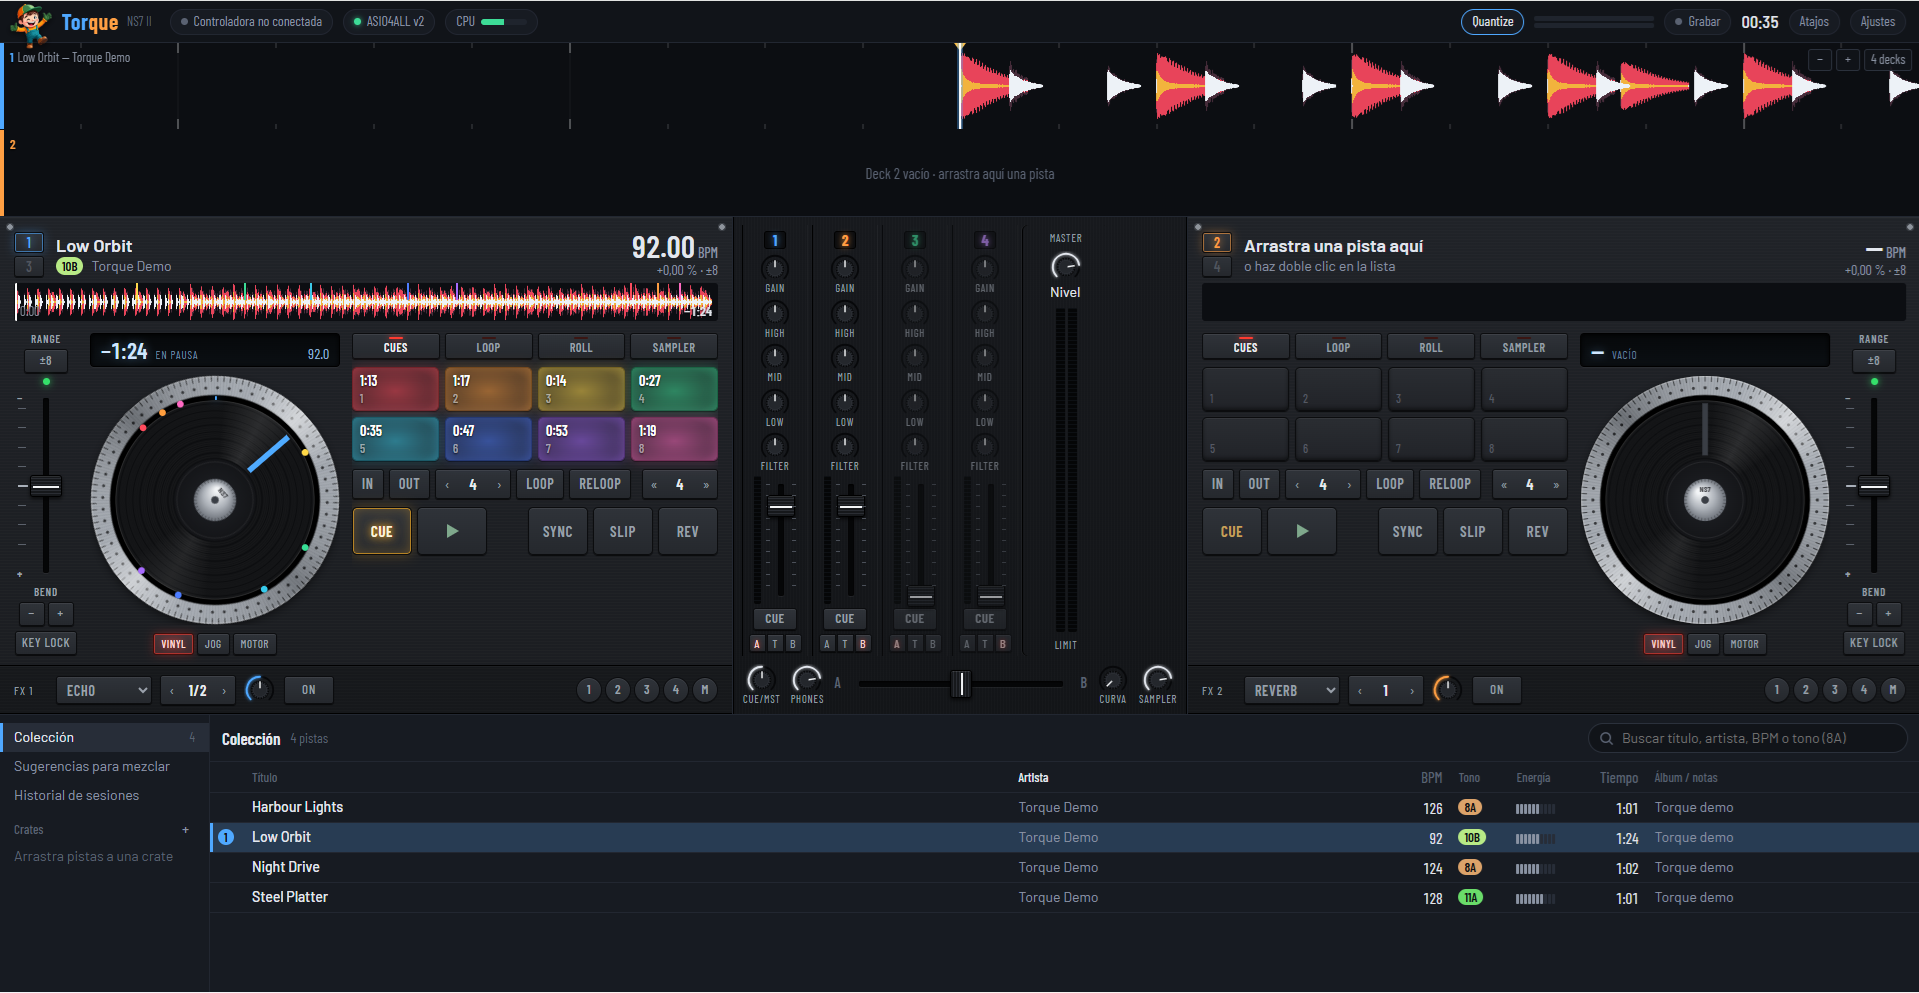Image resolution: width=1919 pixels, height=993 pixels.
Task: Click the deck 1 pitch fader handle
Action: [46, 487]
